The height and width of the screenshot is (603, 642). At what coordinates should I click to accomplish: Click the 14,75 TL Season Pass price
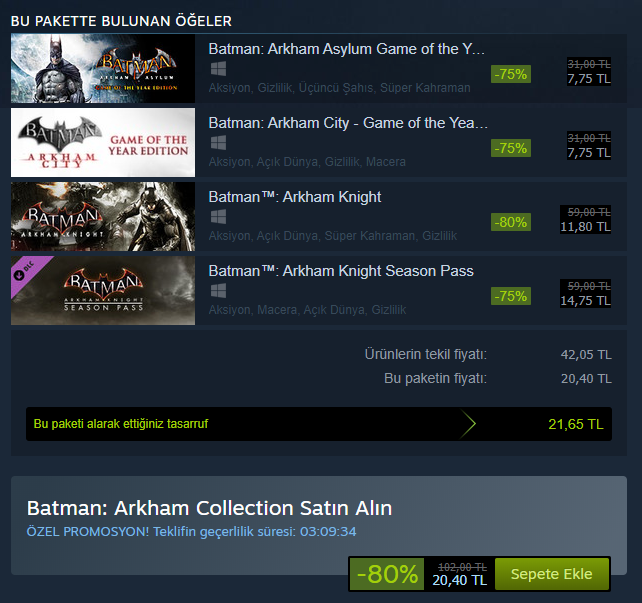coord(588,302)
